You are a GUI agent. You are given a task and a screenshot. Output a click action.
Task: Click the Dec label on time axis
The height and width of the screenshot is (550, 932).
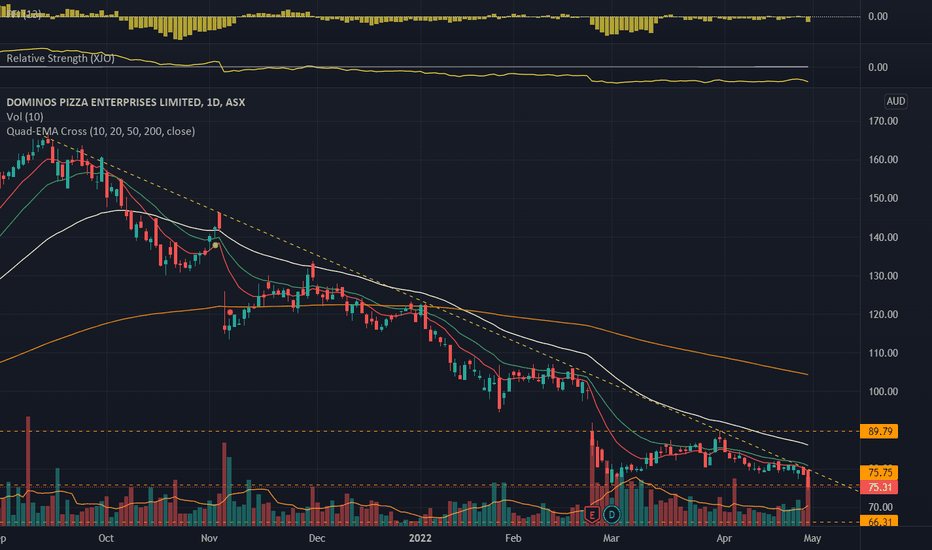[317, 538]
